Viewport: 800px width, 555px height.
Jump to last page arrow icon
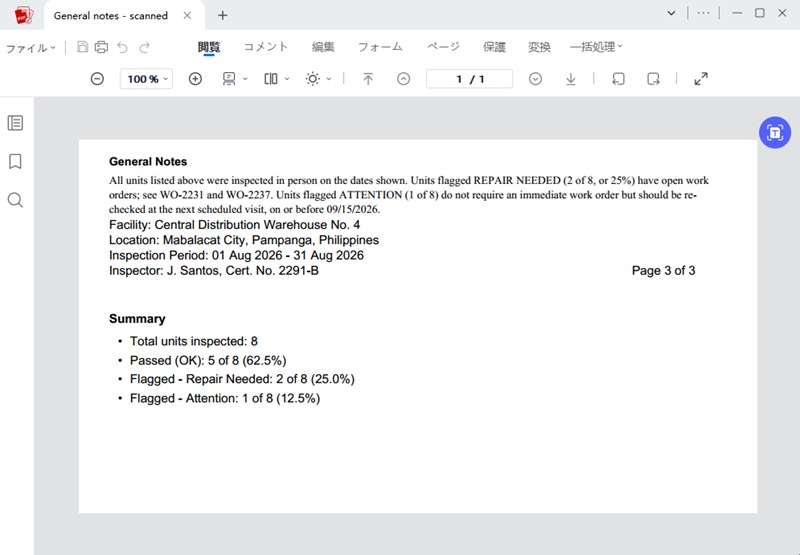click(x=571, y=79)
